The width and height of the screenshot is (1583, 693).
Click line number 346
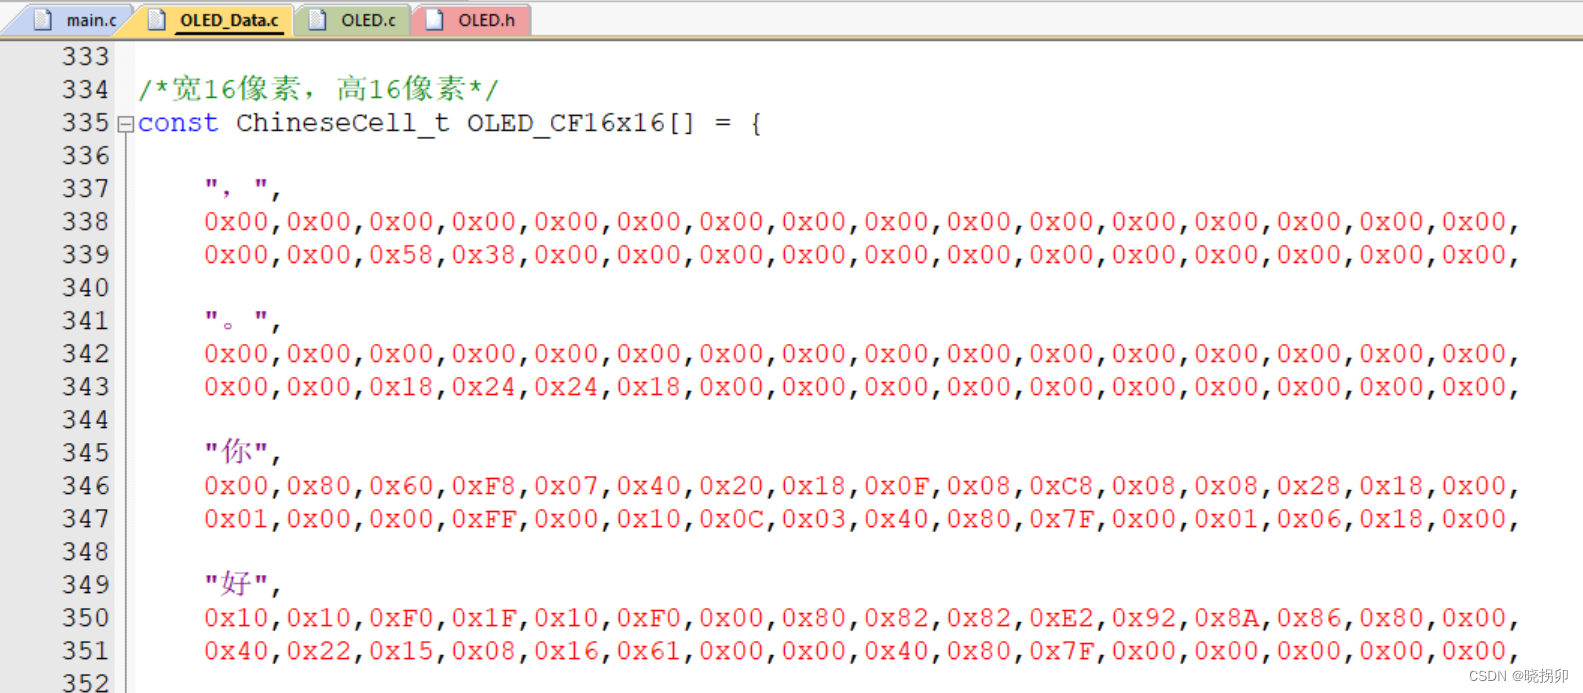85,485
